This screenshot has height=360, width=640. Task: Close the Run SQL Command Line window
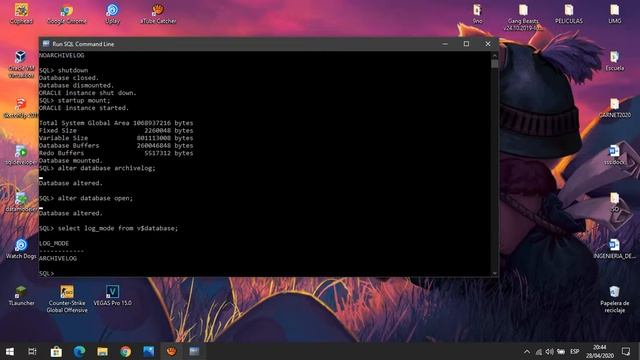[x=488, y=44]
